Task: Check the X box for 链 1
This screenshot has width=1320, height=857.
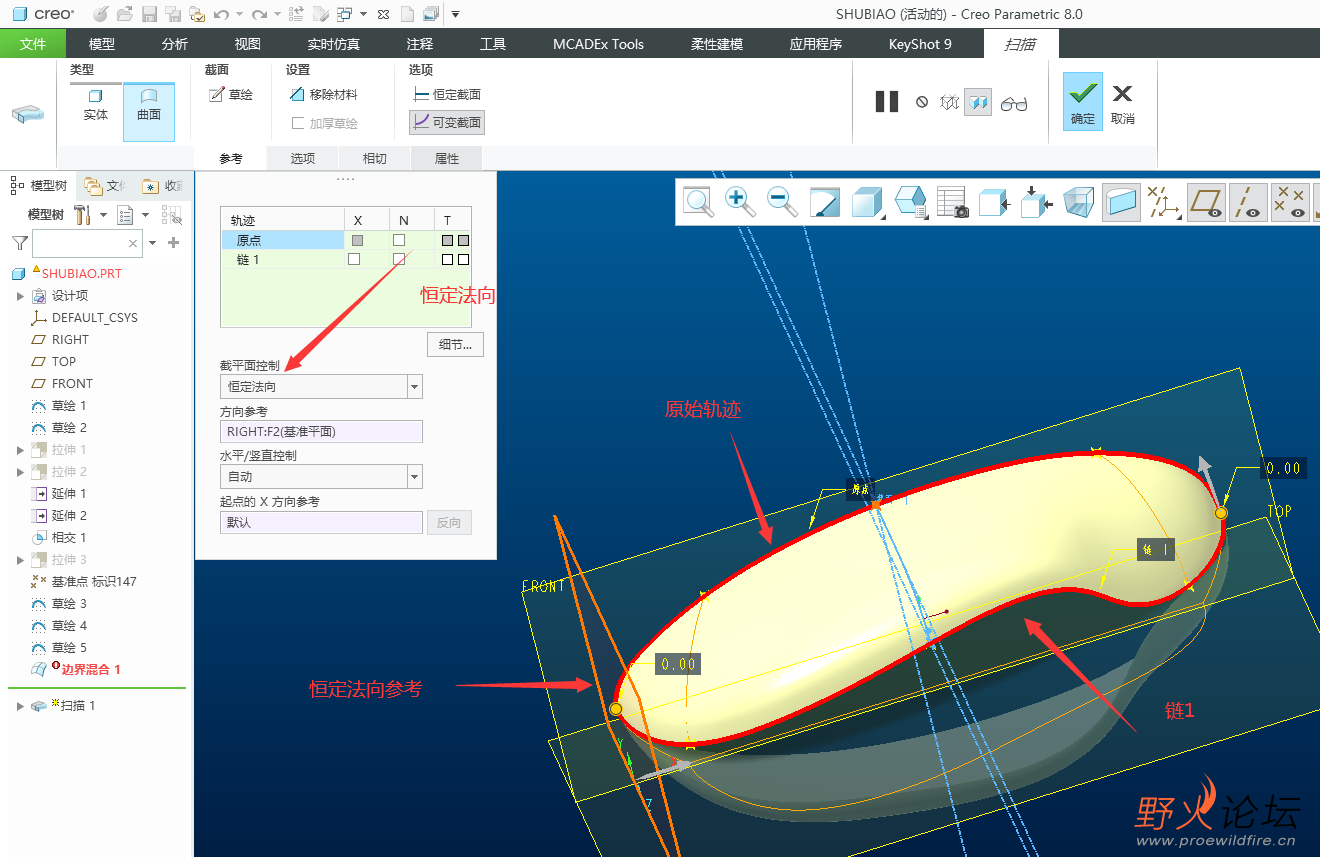Action: coord(354,259)
